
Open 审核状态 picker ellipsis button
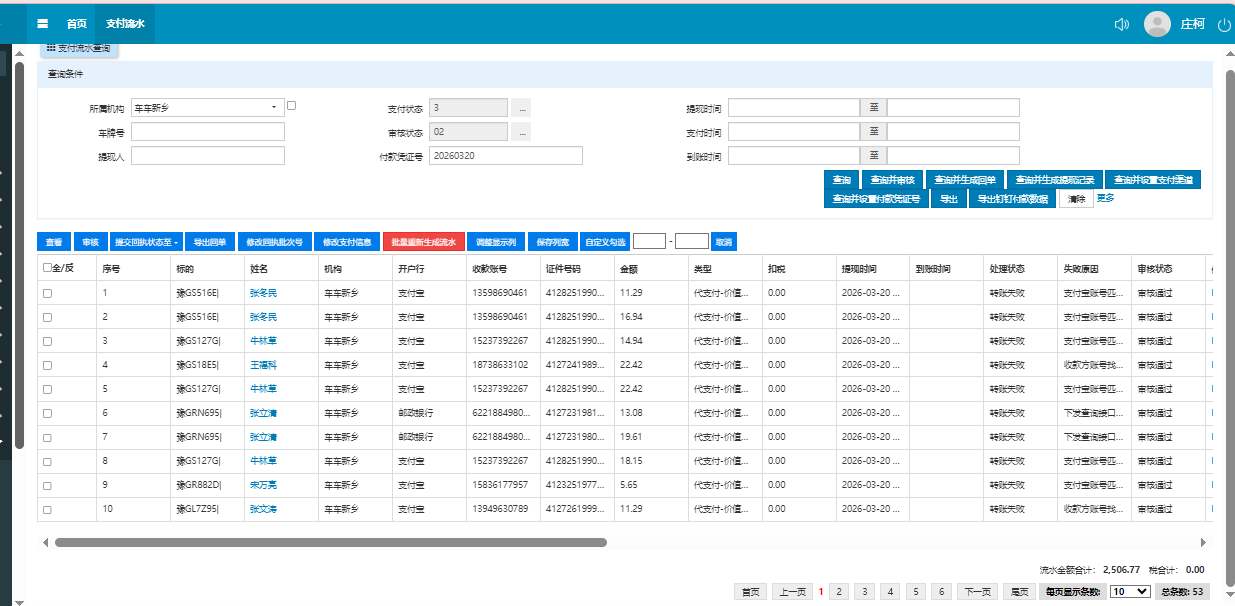[x=521, y=131]
